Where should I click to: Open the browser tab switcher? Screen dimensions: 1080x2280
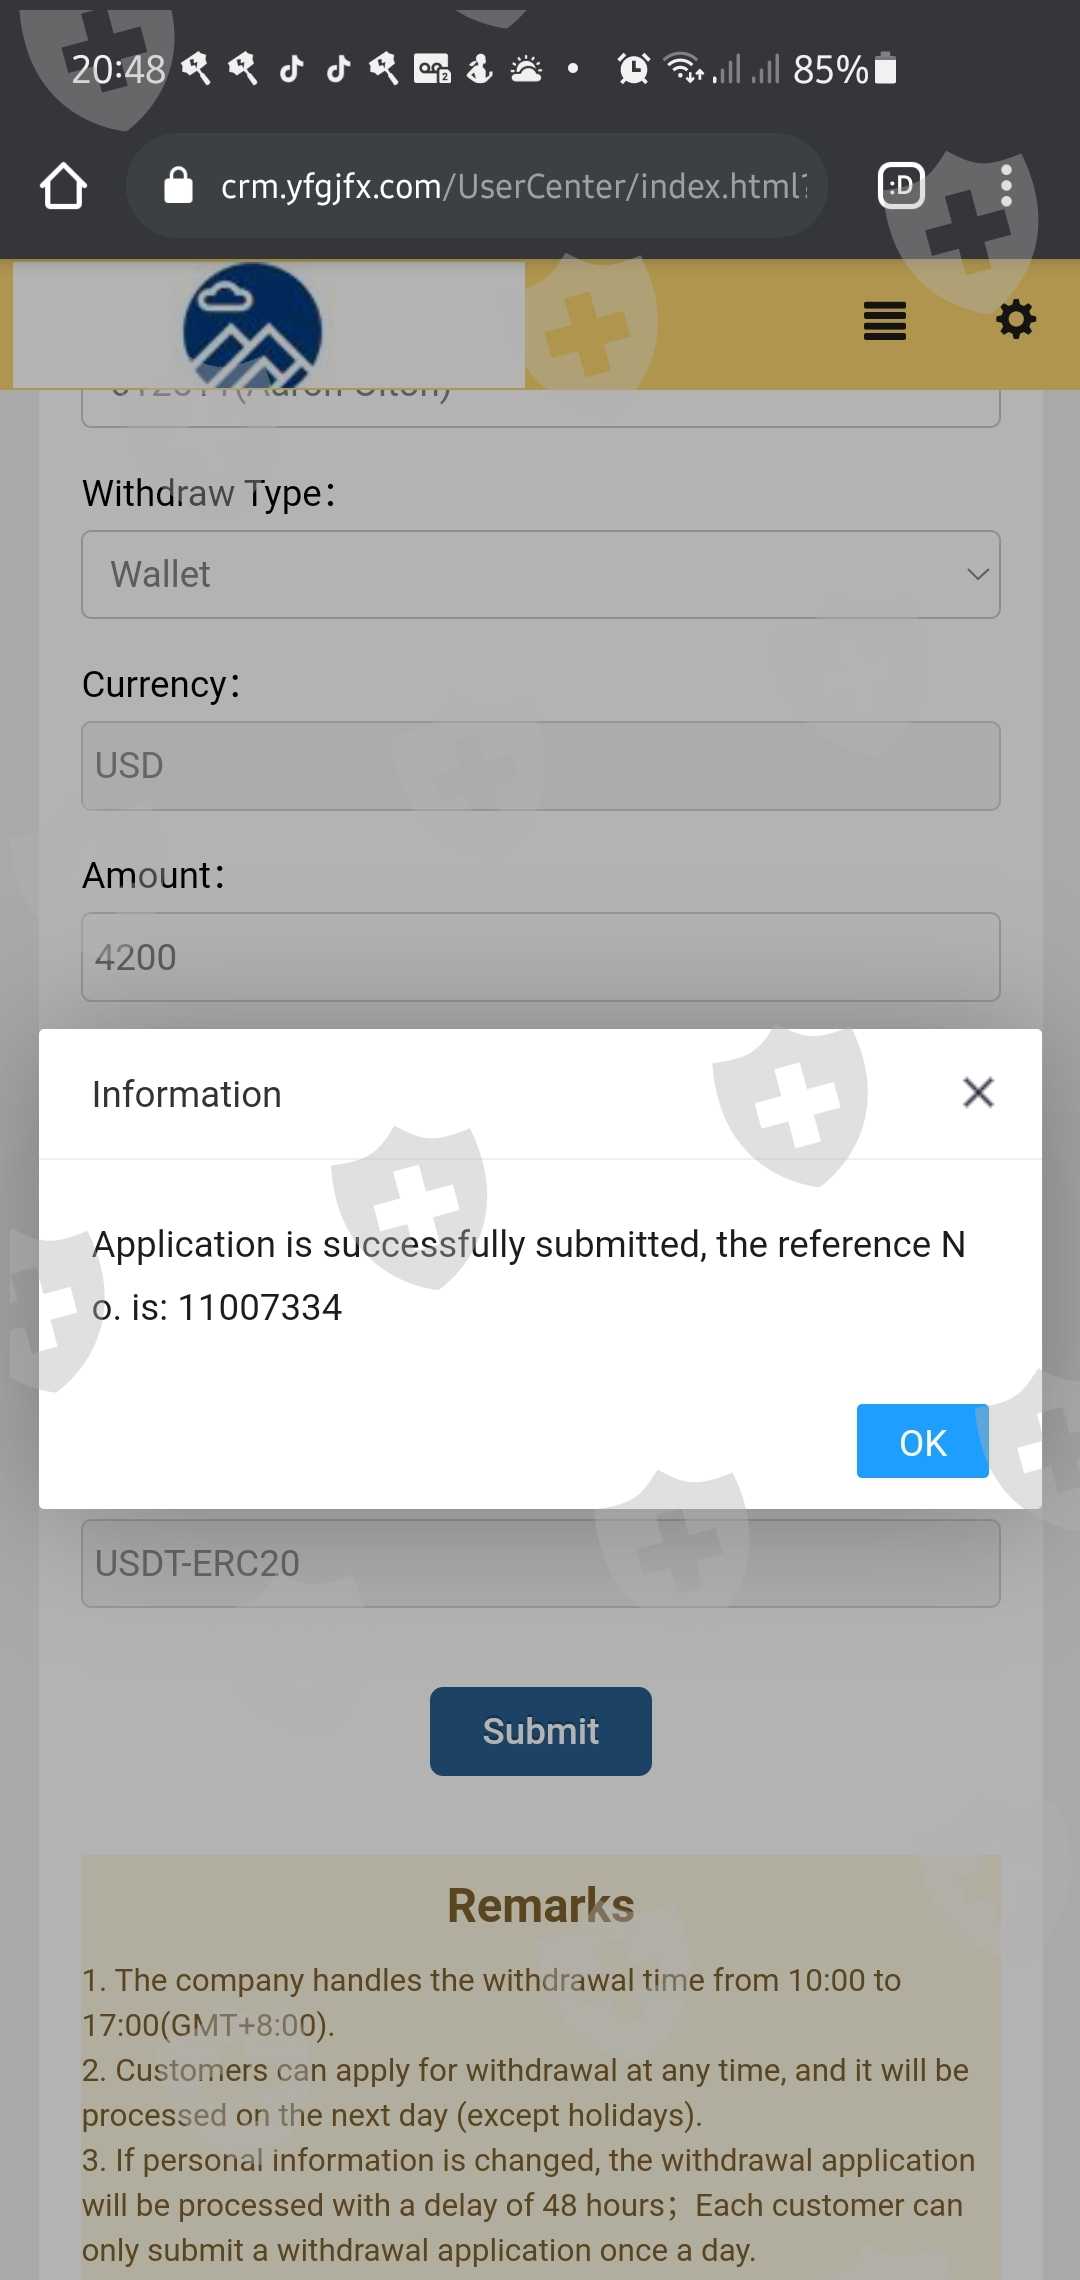tap(900, 186)
